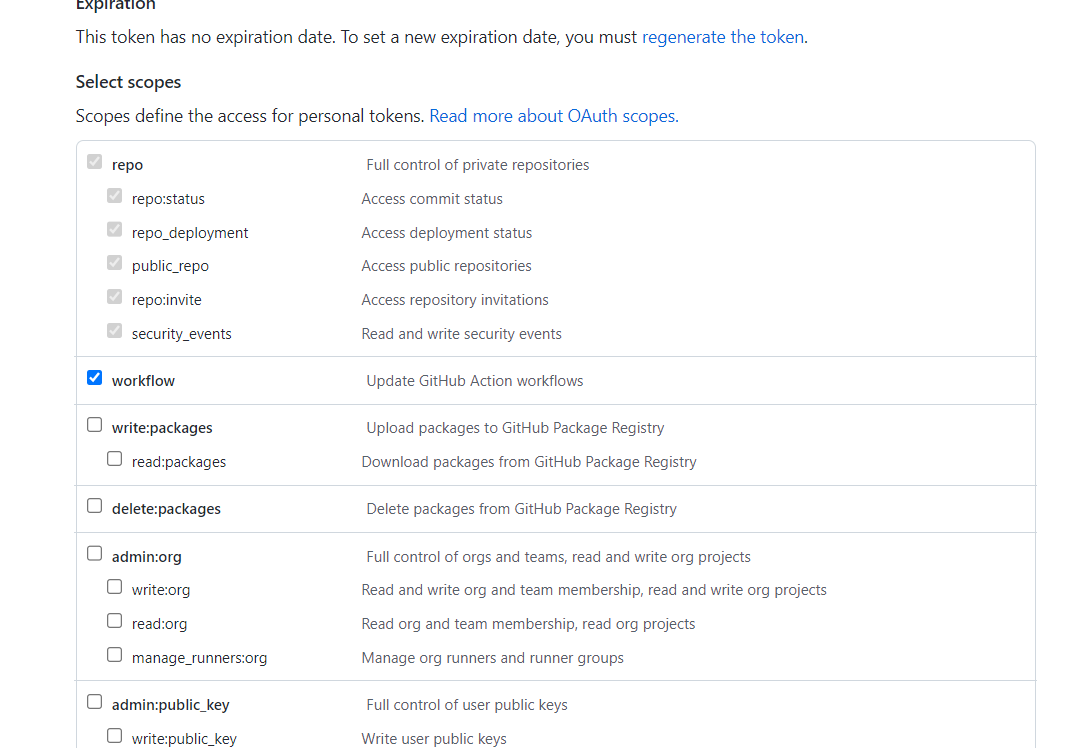
Task: Toggle the repo:invite checkbox
Action: coord(114,296)
